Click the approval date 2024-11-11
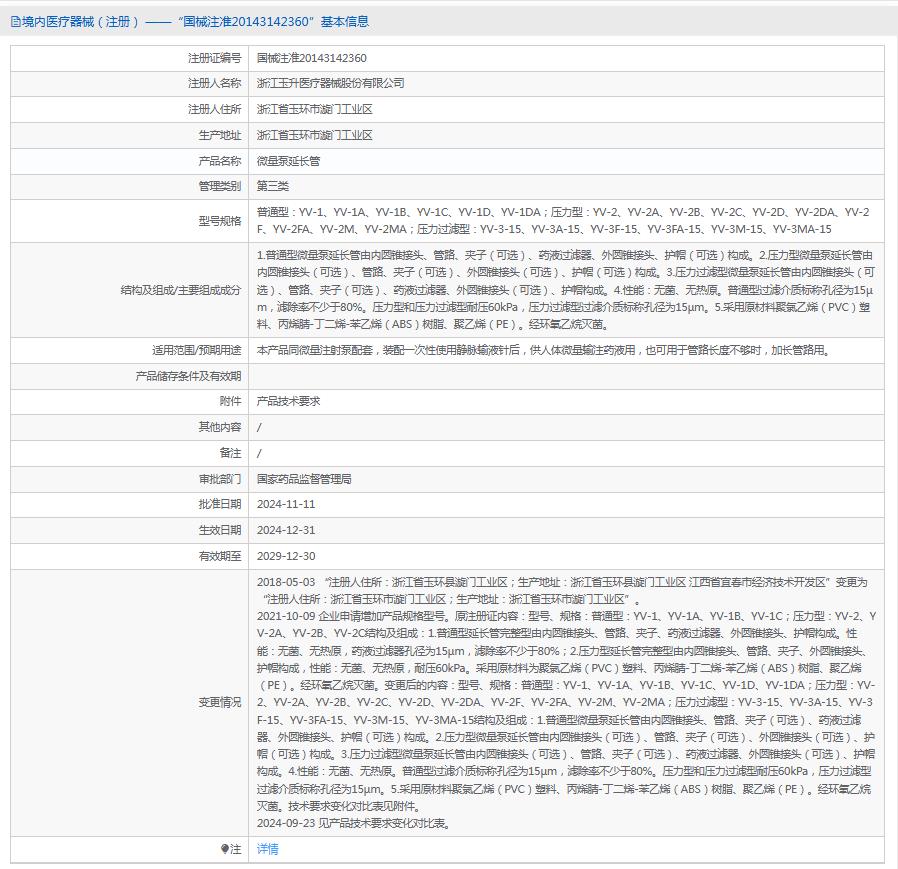Screen dimensions: 898x869 pyautogui.click(x=286, y=505)
